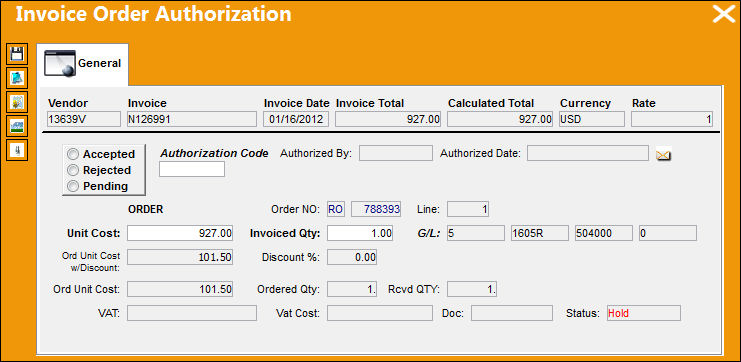
Task: Click the Currency field USD
Action: [x=592, y=119]
